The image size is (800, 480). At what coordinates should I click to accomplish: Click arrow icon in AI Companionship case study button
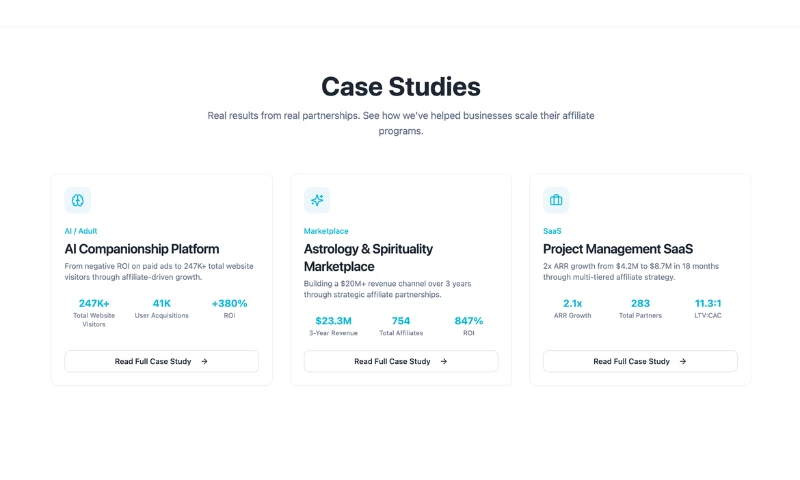[204, 361]
